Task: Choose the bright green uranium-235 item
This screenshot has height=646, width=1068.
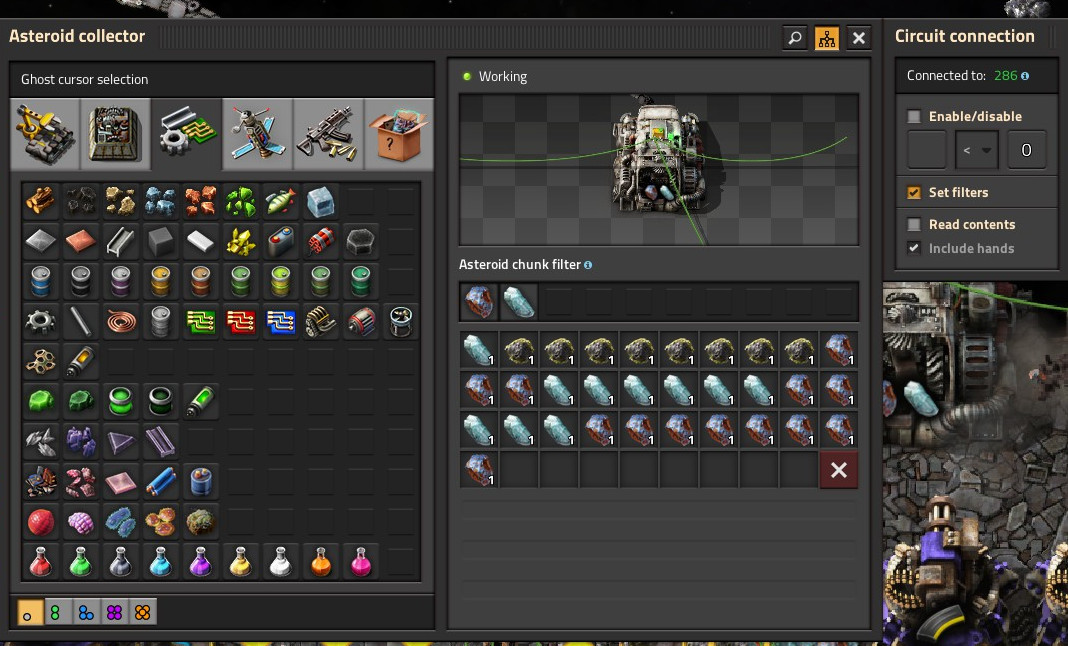Action: 41,401
